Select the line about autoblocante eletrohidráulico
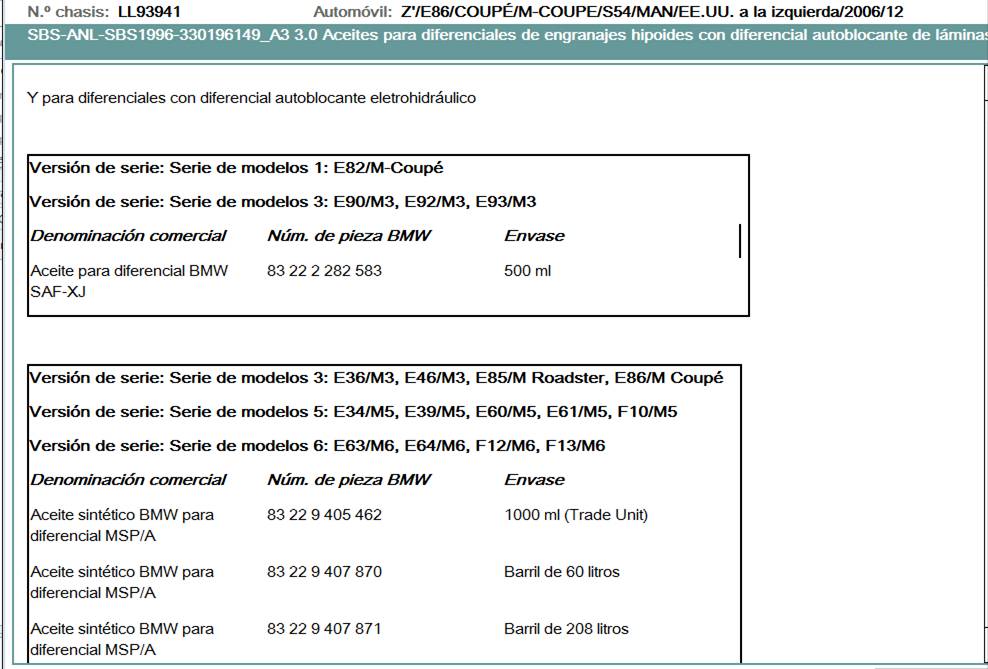988x669 pixels. tap(251, 98)
